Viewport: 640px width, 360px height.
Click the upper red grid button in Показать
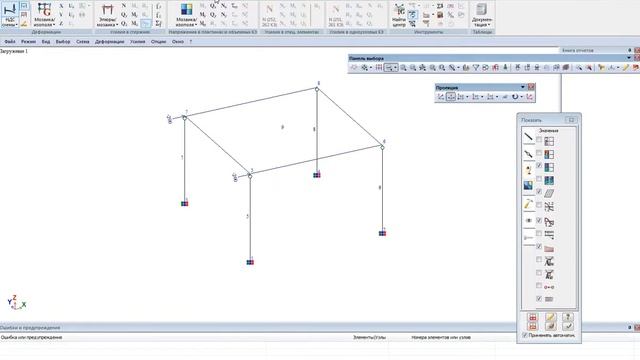click(x=532, y=317)
